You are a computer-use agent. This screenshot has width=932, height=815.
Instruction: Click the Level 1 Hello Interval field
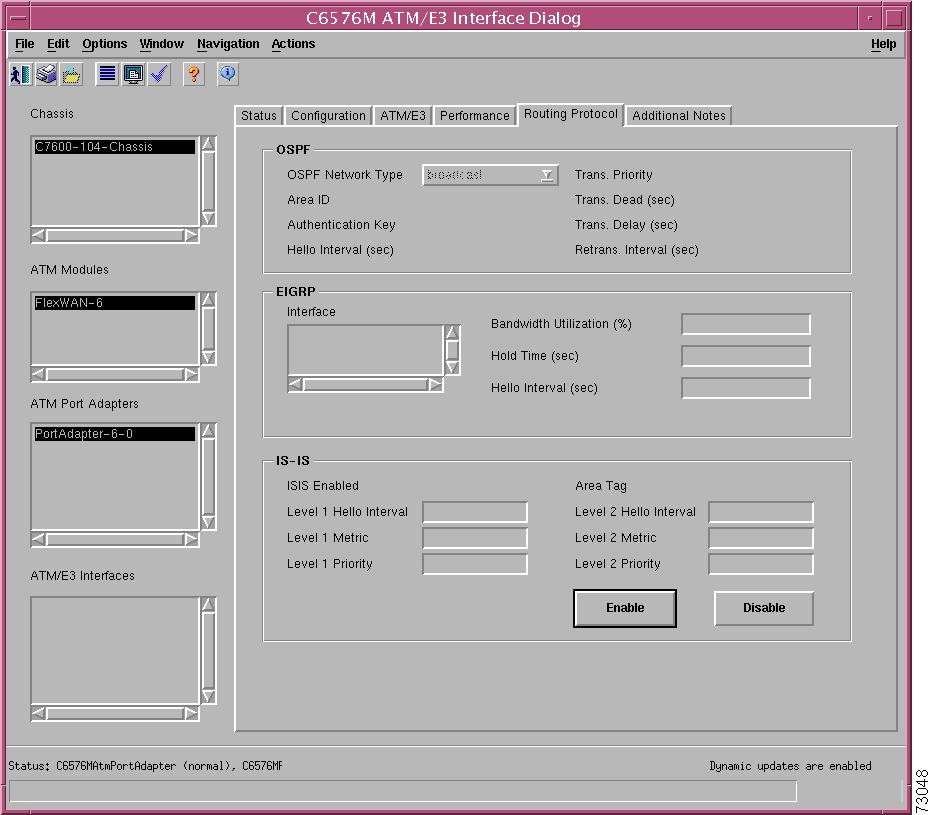click(475, 512)
